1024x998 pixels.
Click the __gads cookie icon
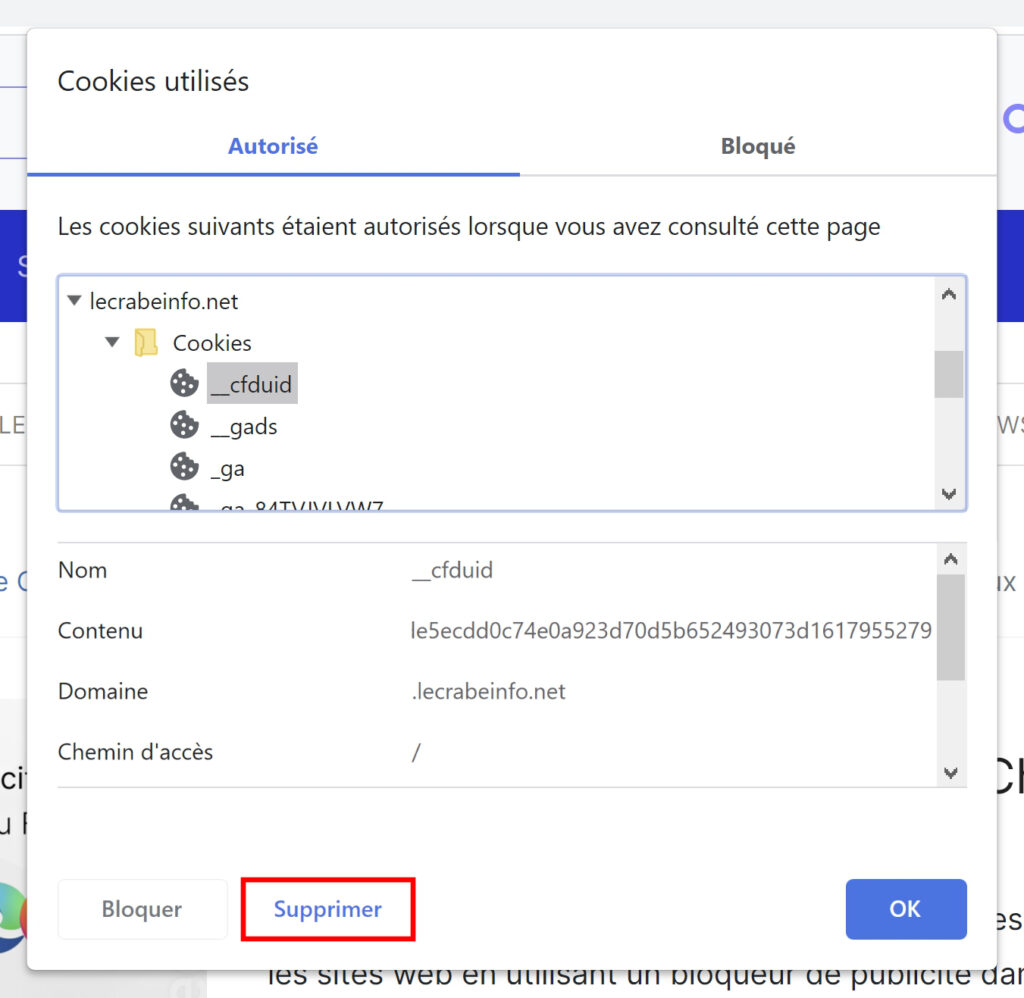tap(184, 425)
